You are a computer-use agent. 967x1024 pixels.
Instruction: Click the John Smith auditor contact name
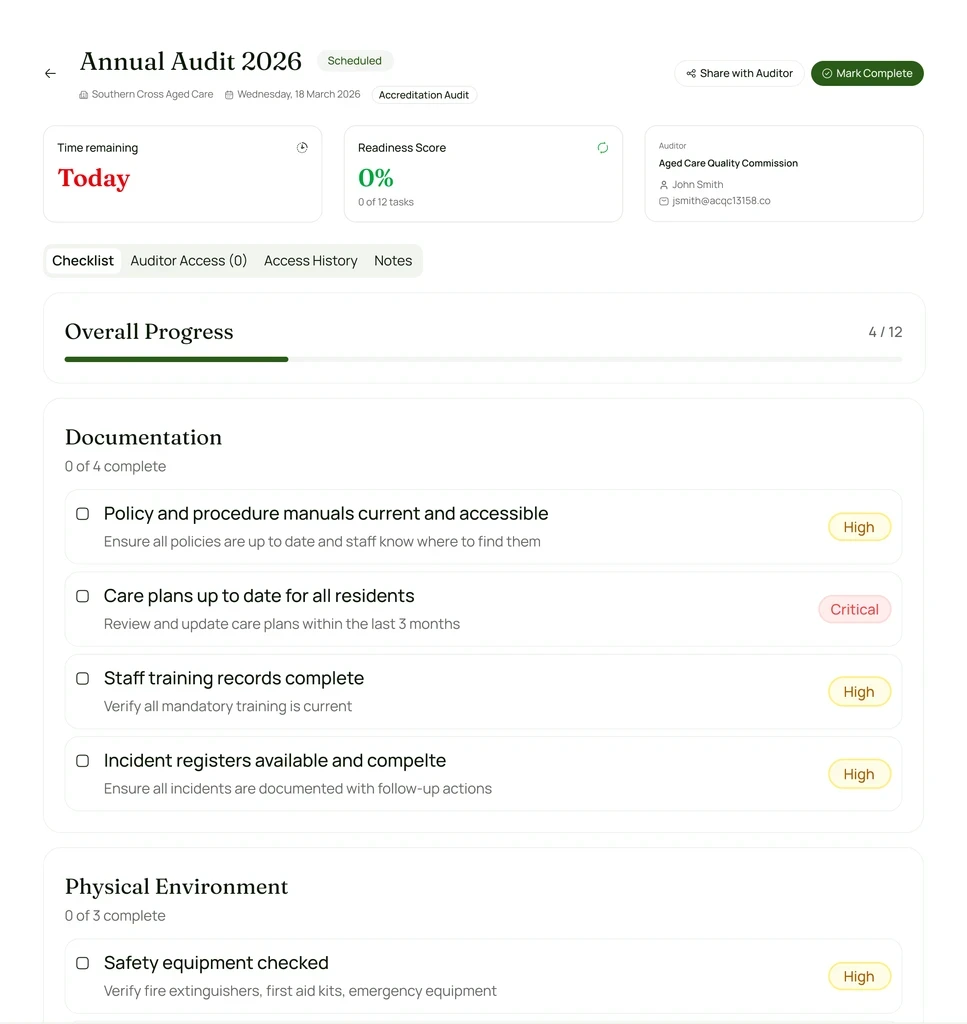coord(698,185)
